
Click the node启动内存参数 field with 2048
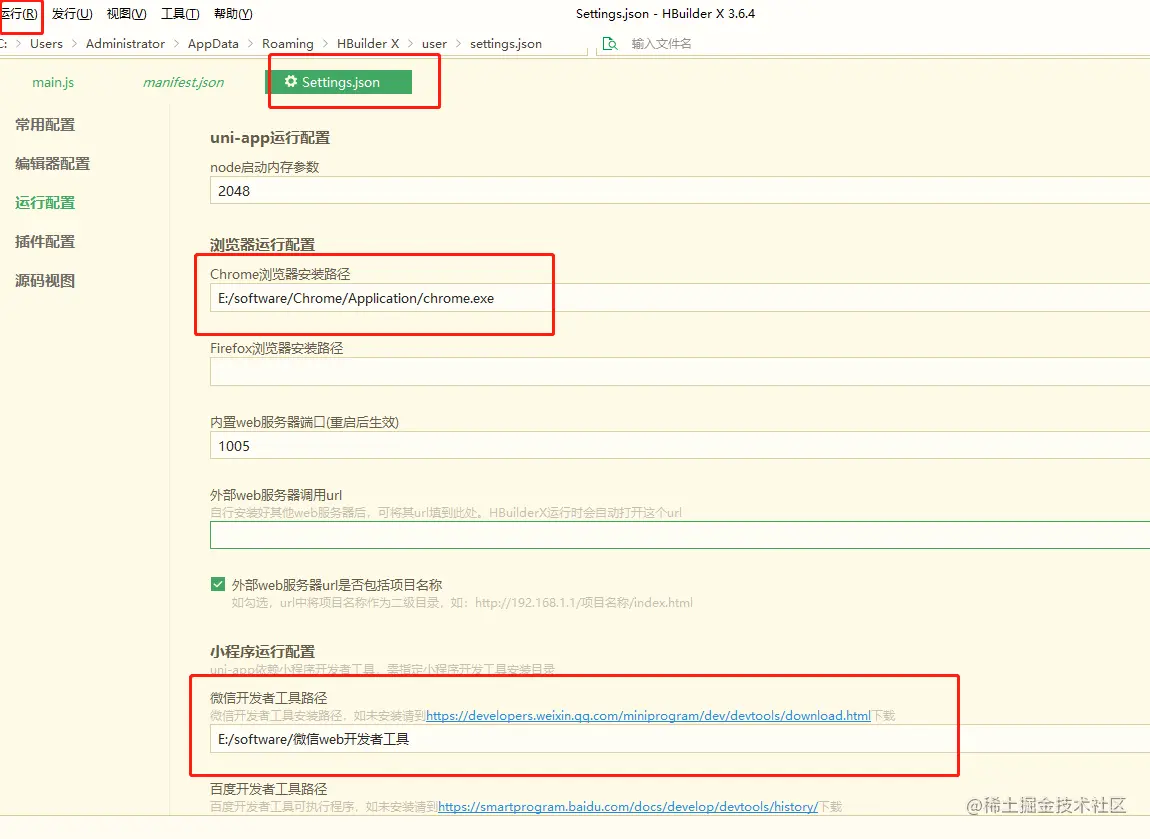(680, 191)
